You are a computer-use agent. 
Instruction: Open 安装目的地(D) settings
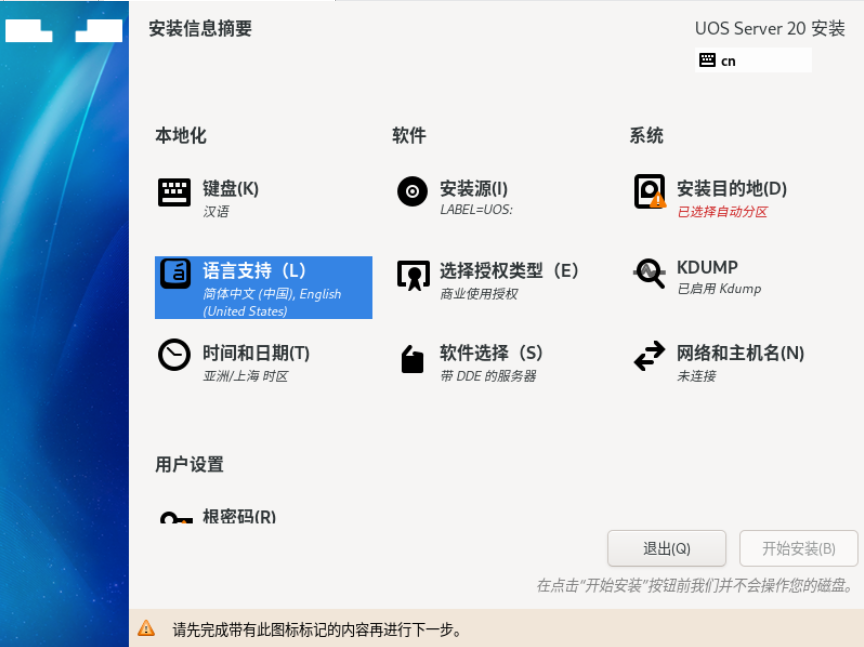[731, 189]
